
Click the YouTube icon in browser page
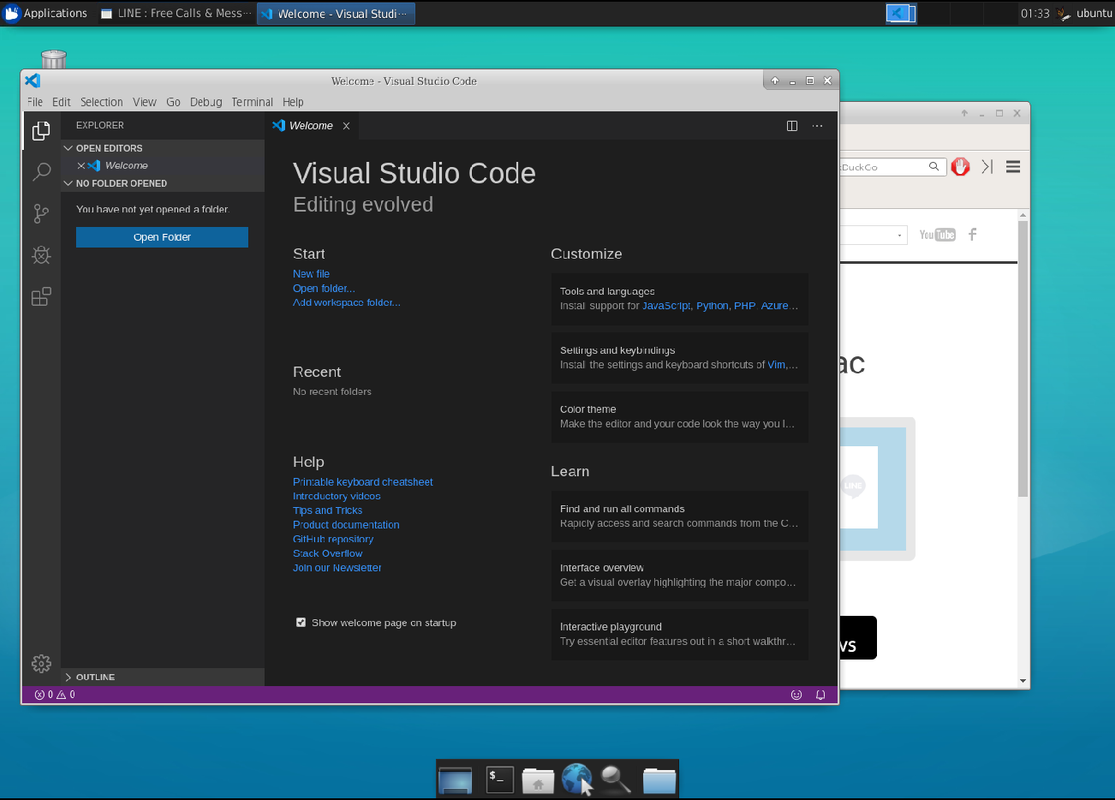(x=937, y=235)
